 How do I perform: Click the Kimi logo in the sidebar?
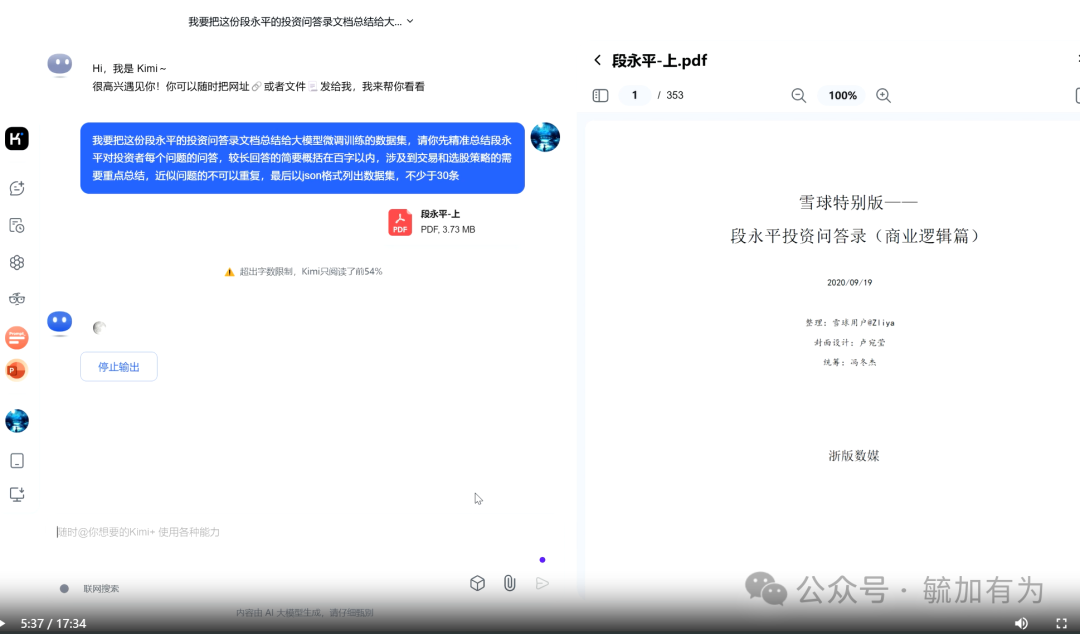[x=17, y=139]
